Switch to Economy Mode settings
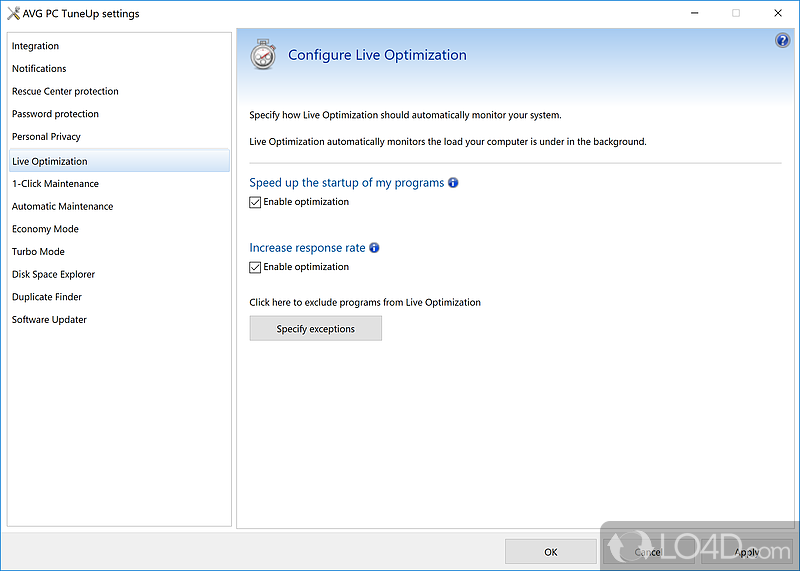 click(x=45, y=229)
